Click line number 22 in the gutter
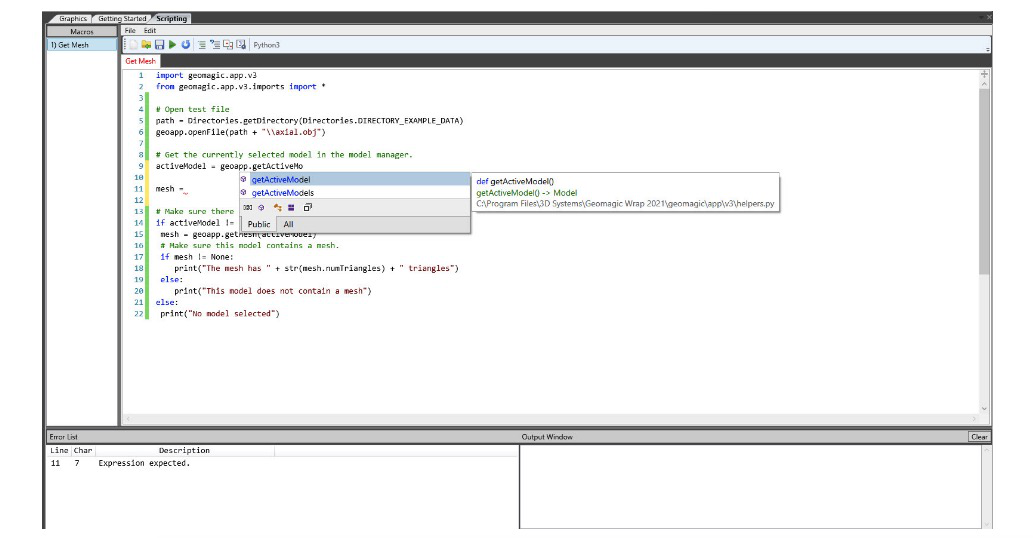Image resolution: width=1033 pixels, height=538 pixels. [x=138, y=313]
